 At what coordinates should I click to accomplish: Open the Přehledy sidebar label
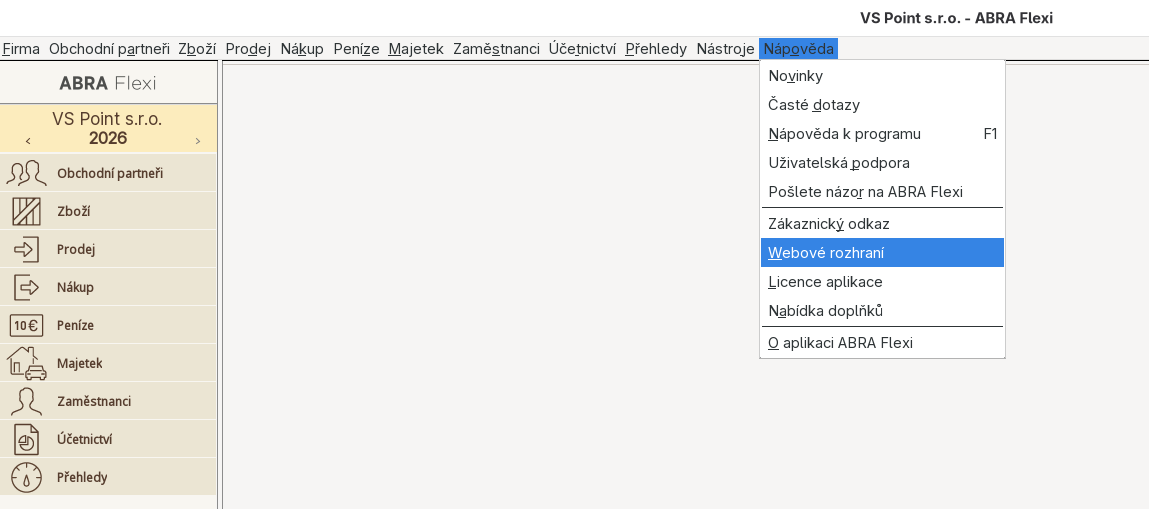click(x=82, y=478)
